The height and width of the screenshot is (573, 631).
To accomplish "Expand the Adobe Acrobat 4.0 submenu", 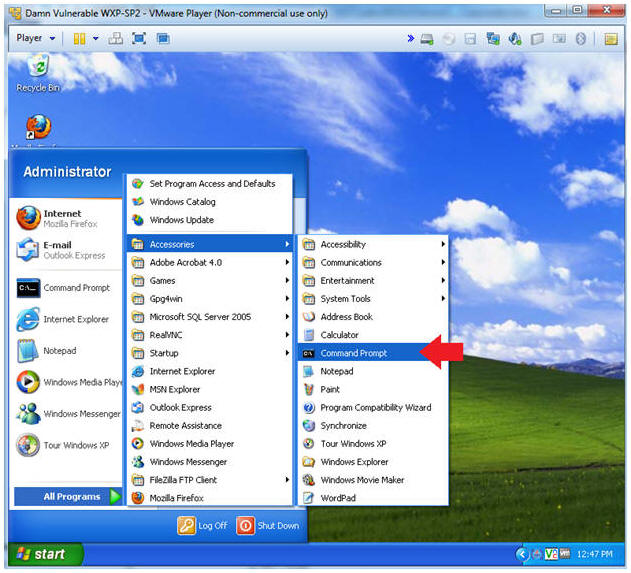I will pyautogui.click(x=210, y=262).
